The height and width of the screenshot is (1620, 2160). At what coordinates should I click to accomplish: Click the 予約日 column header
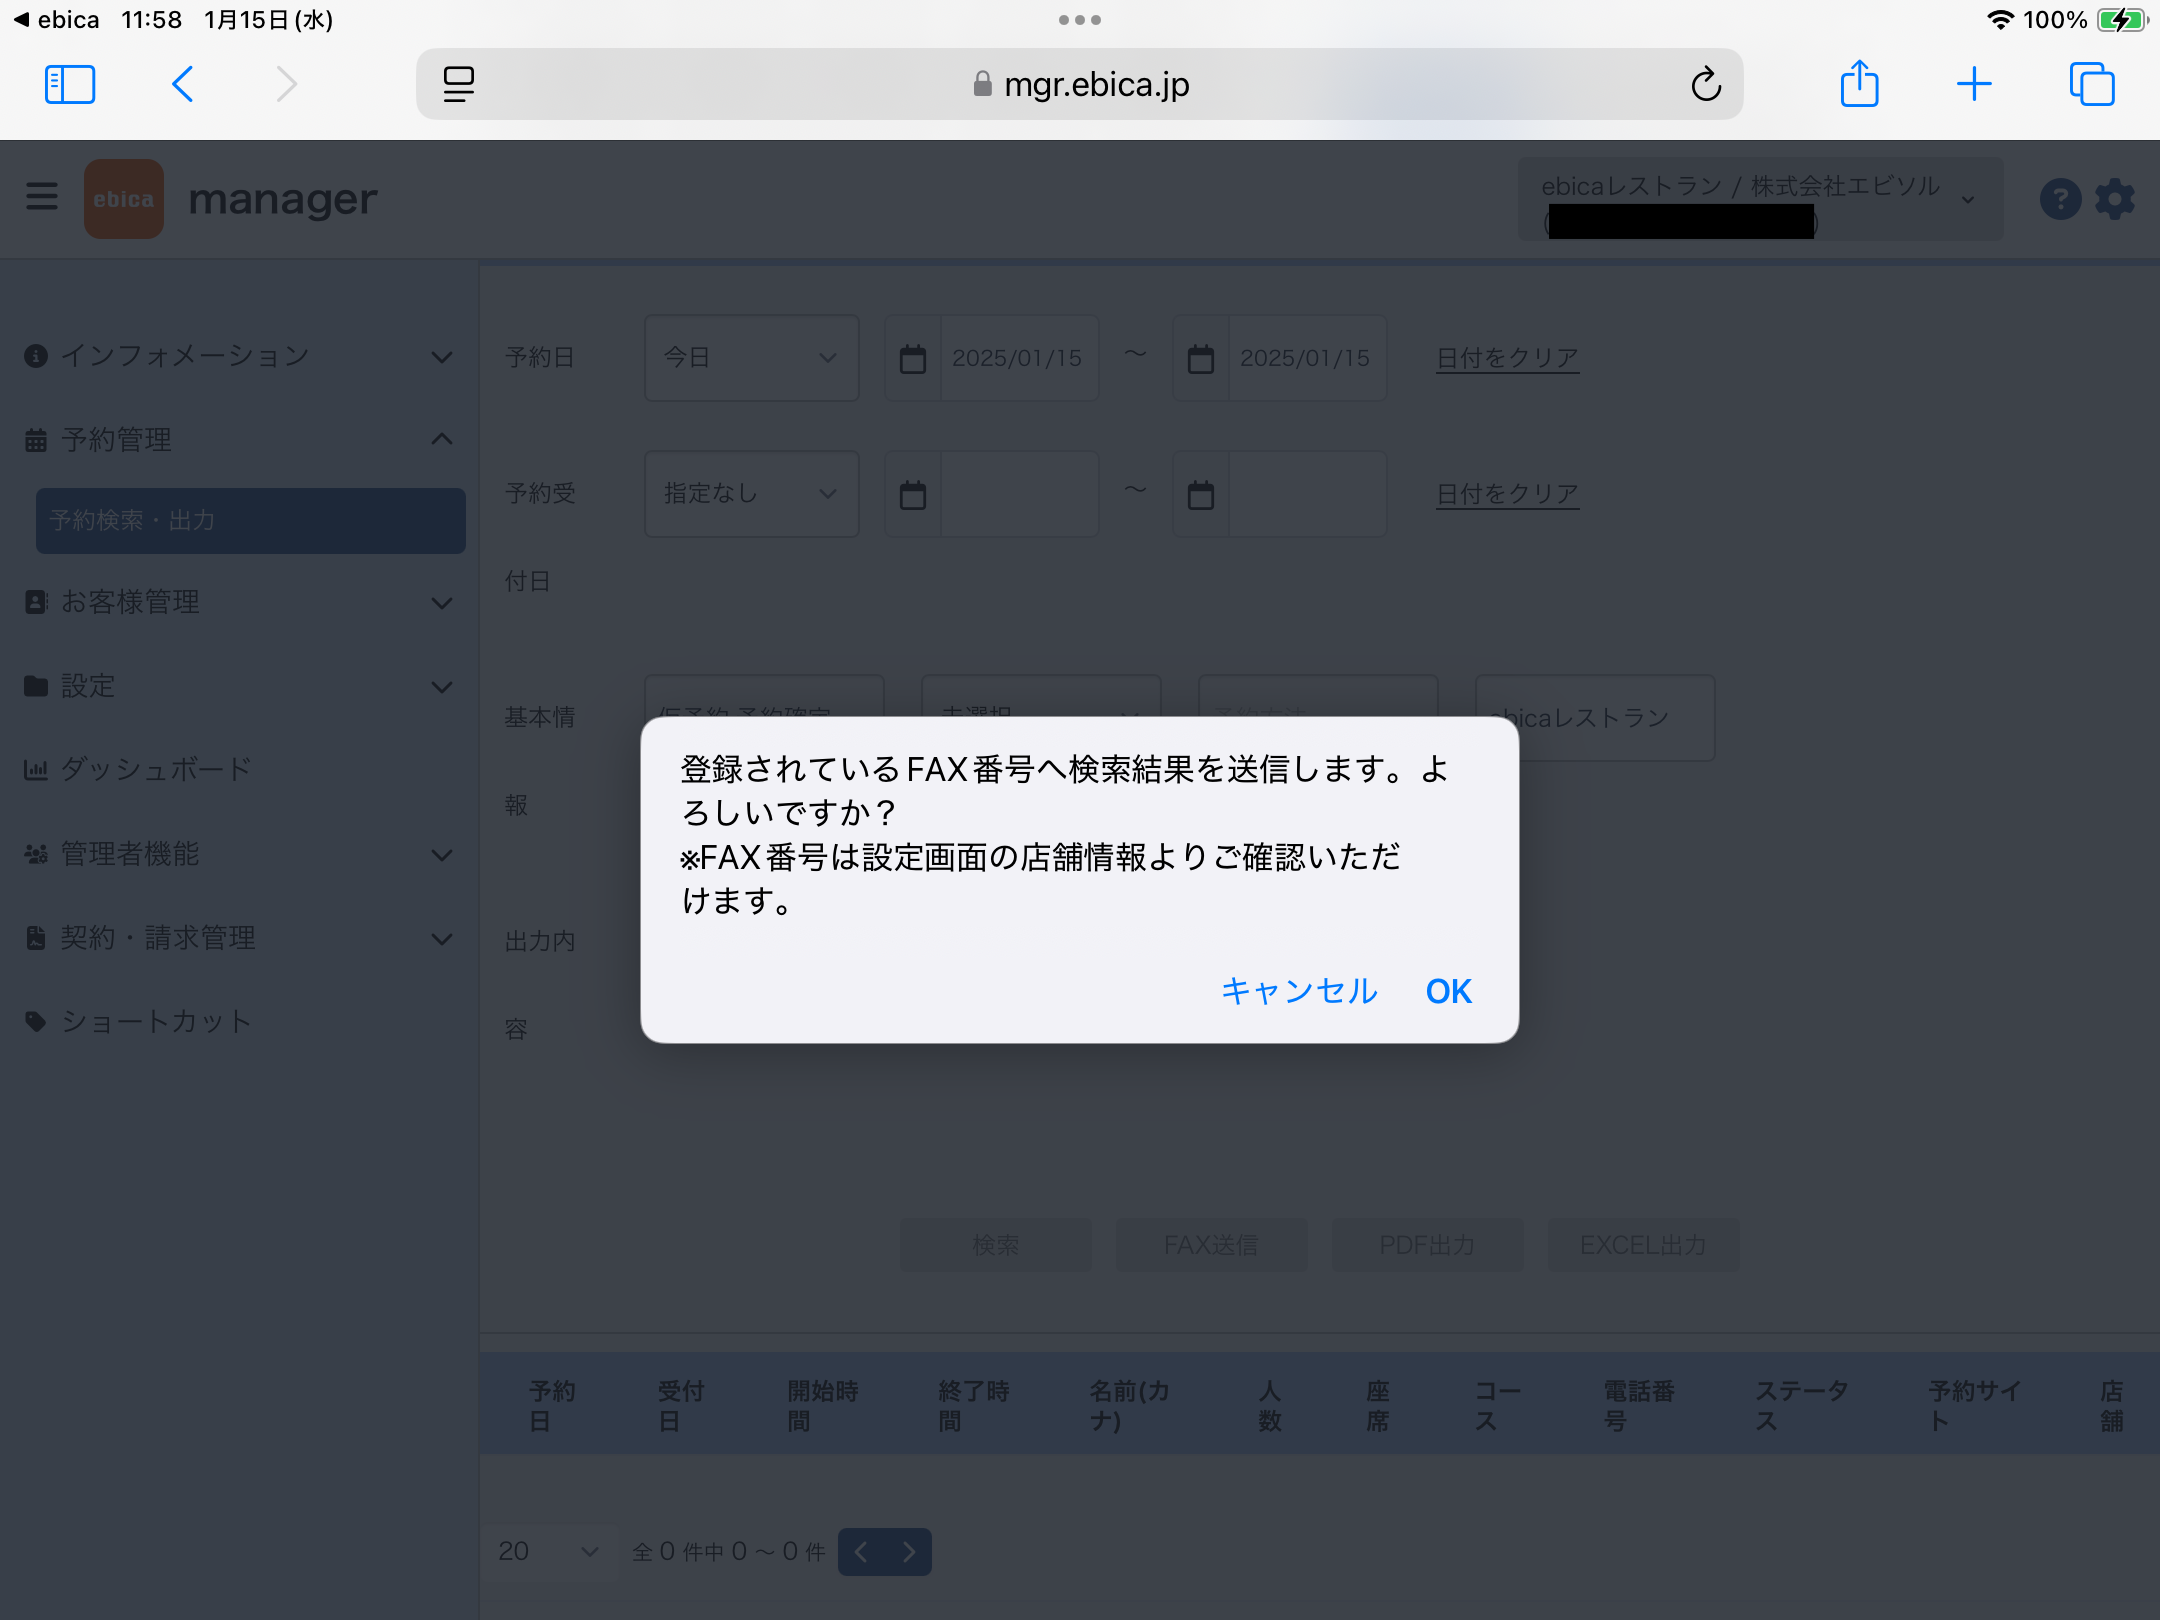[552, 1405]
